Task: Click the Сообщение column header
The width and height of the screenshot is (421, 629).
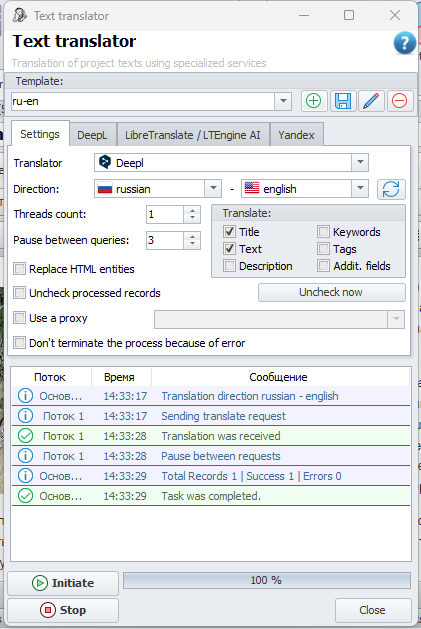Action: (278, 377)
